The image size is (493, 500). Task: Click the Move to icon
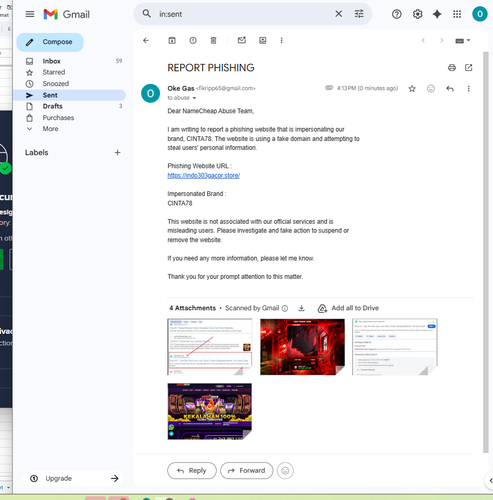(x=263, y=40)
